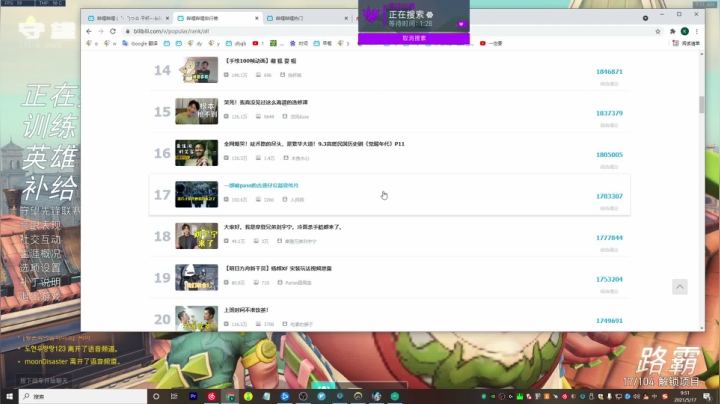Viewport: 720px width, 404px height.
Task: Open the Google 翻译 bookmark
Action: pyautogui.click(x=140, y=43)
